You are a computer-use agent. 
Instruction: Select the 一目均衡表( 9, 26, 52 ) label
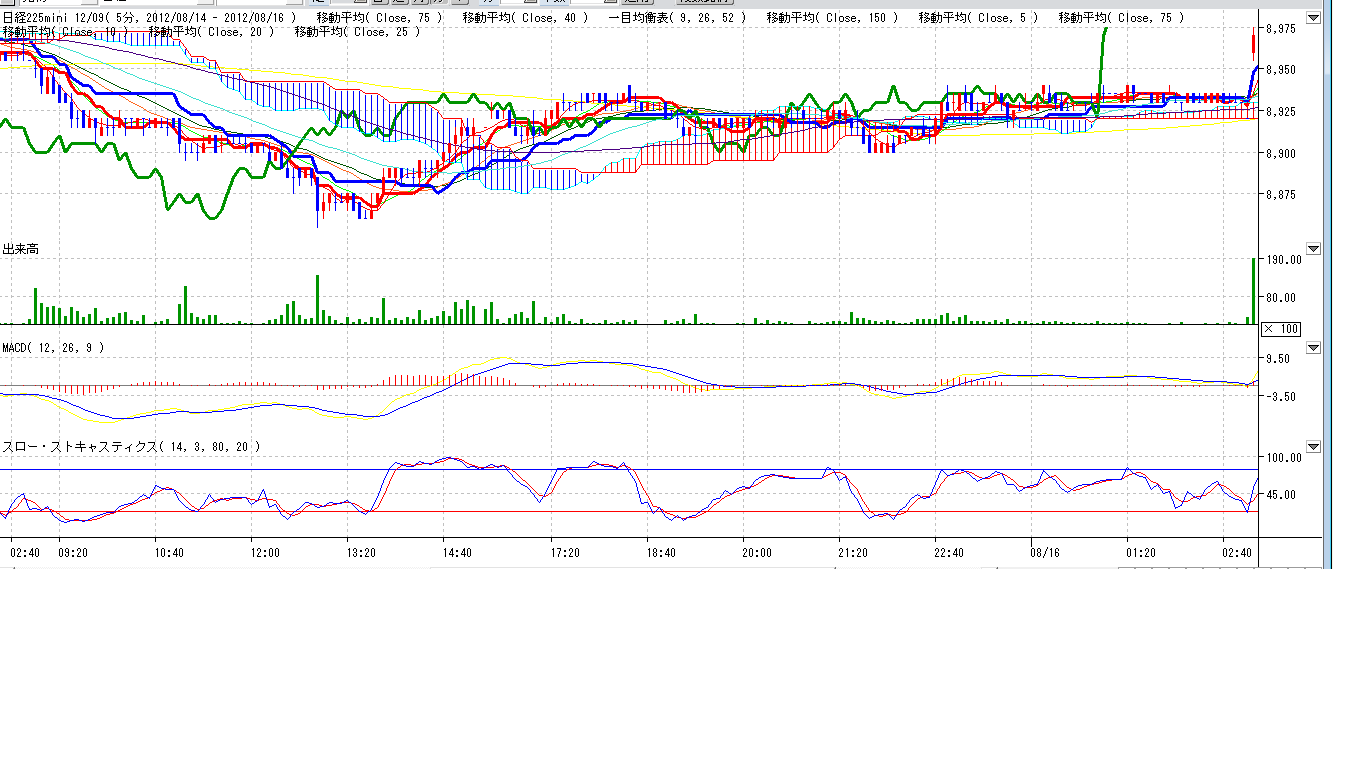[676, 18]
